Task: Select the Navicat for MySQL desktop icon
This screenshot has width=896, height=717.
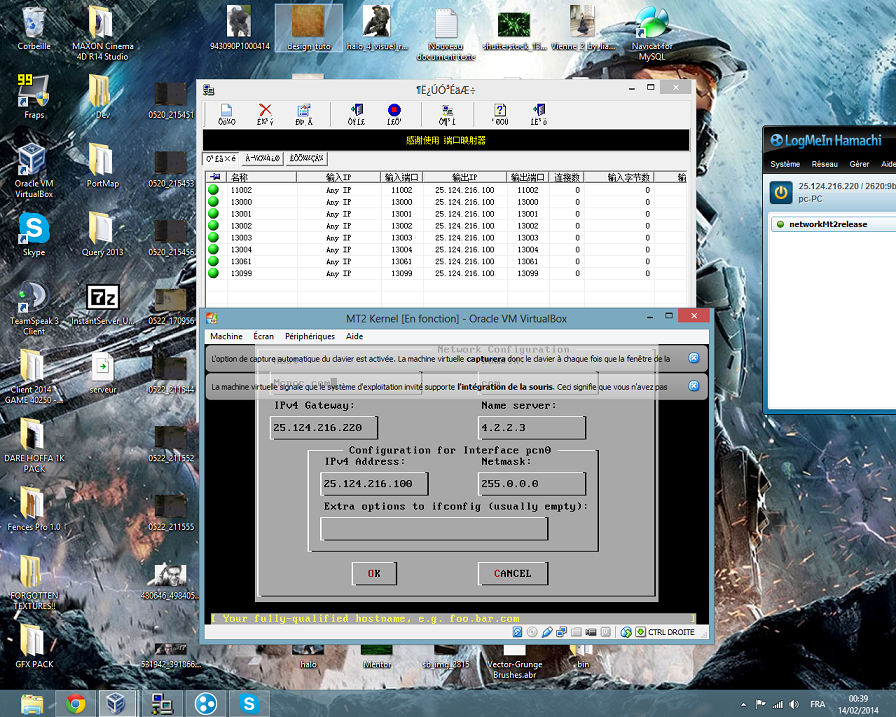Action: pyautogui.click(x=652, y=34)
